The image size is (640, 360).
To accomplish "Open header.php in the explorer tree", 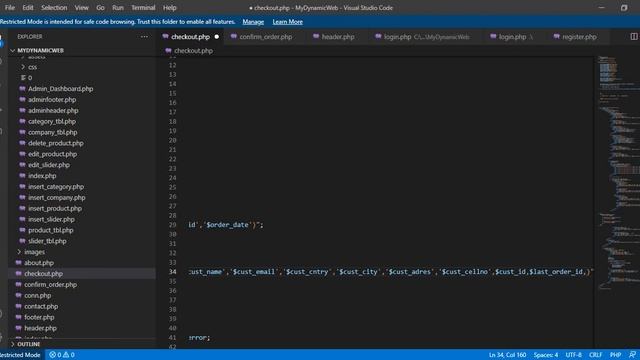I will coord(40,328).
